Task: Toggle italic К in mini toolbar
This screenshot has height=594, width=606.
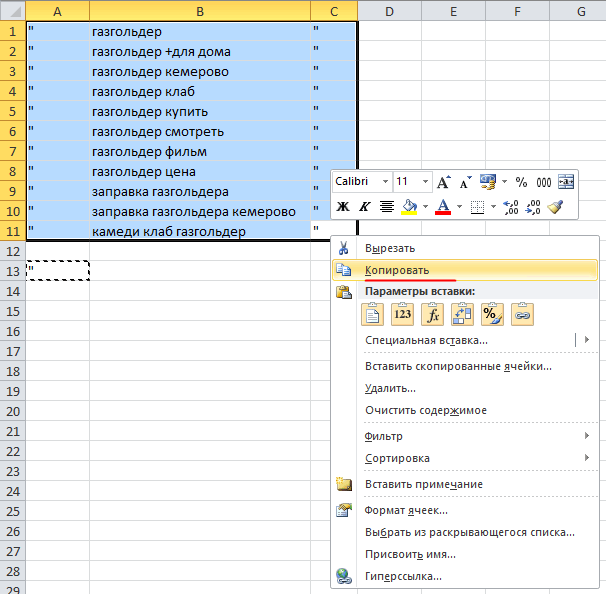Action: [x=364, y=206]
